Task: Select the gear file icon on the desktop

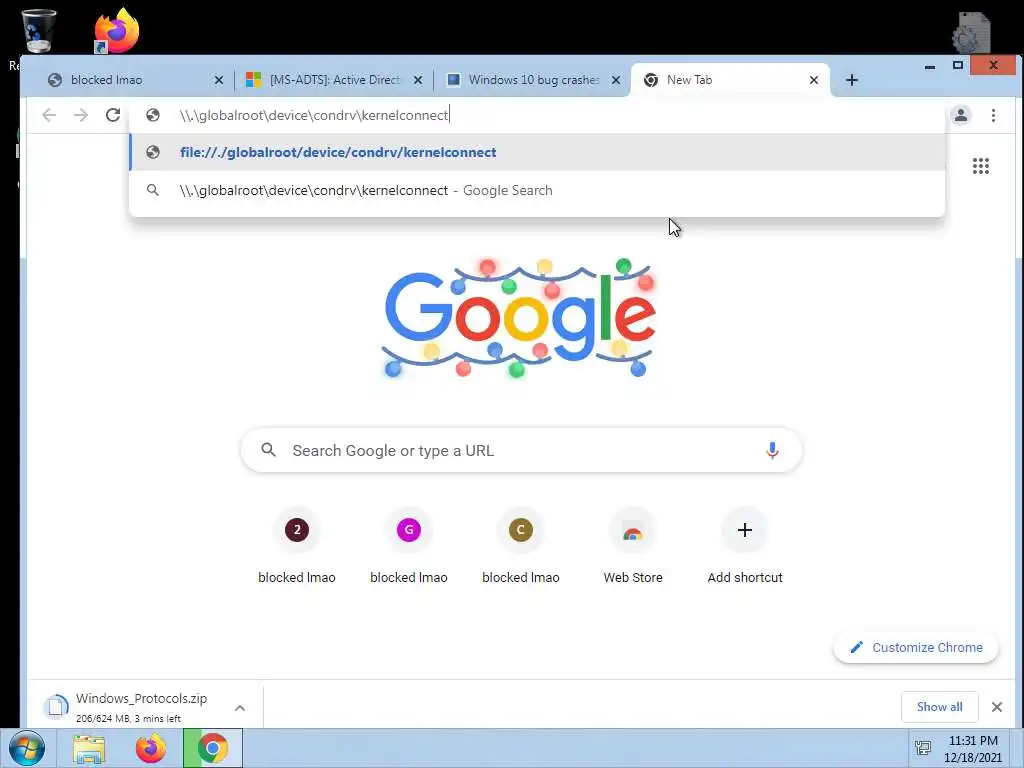Action: [972, 33]
